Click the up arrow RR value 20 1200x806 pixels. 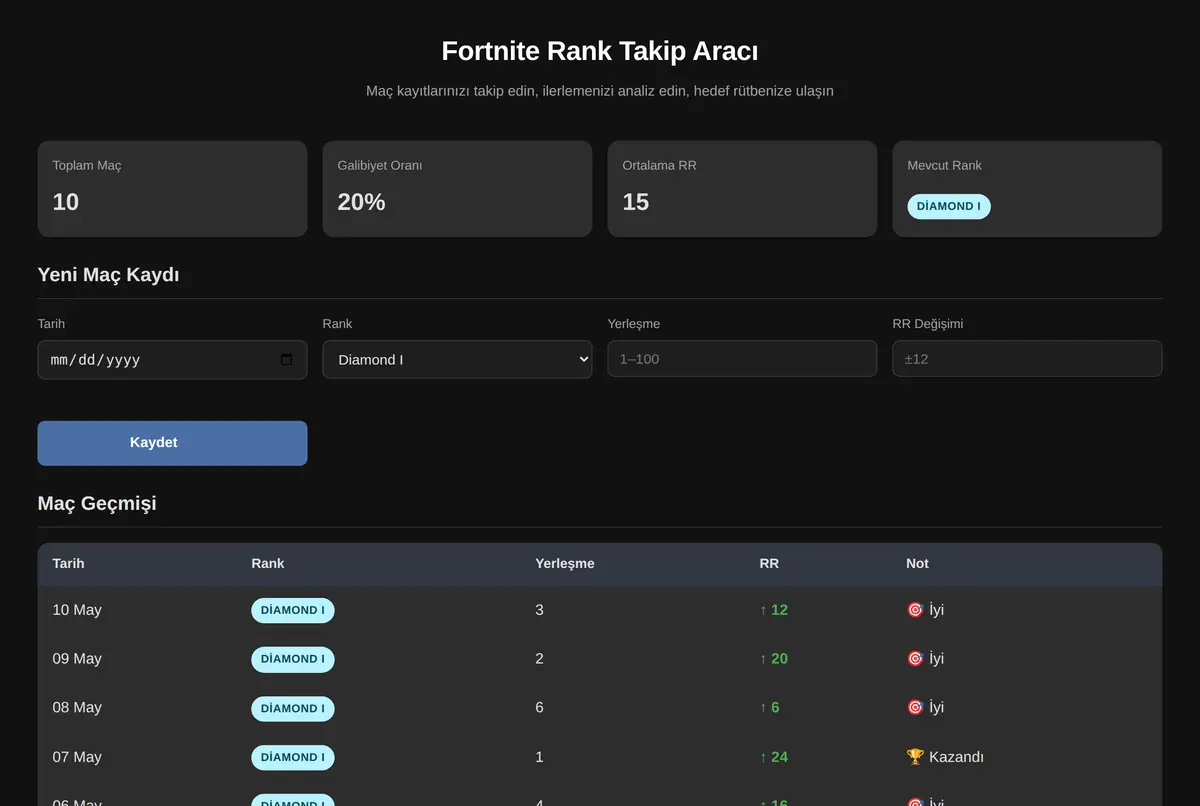774,659
